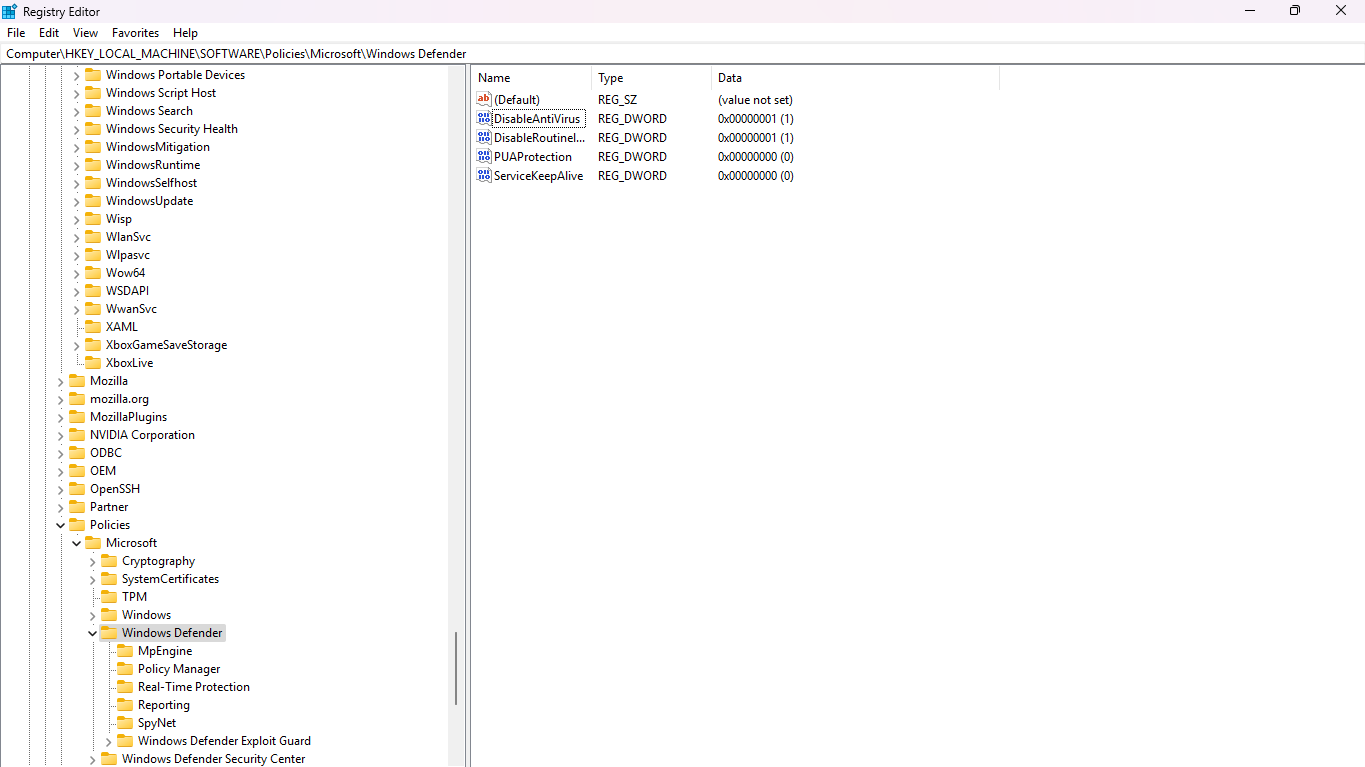
Task: Open the View menu
Action: [x=86, y=33]
